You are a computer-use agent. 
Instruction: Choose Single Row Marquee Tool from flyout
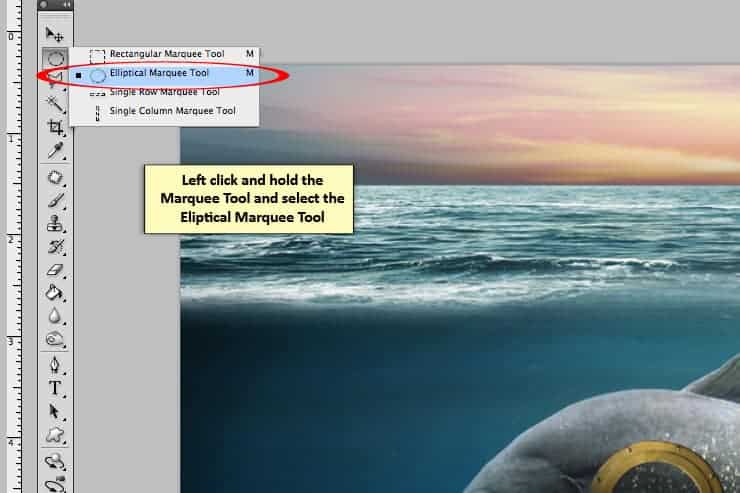coord(164,92)
